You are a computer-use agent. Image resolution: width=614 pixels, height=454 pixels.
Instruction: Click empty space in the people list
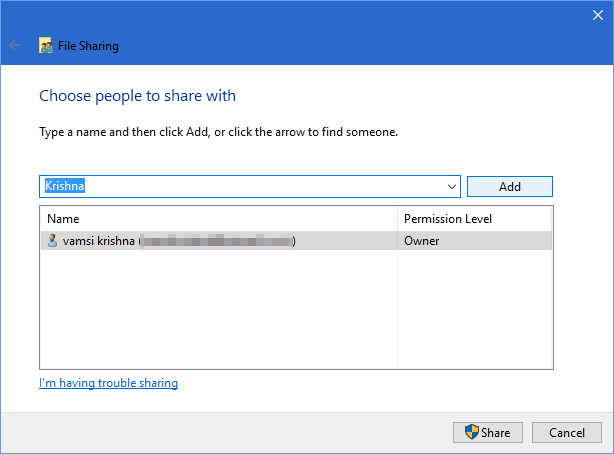218,310
